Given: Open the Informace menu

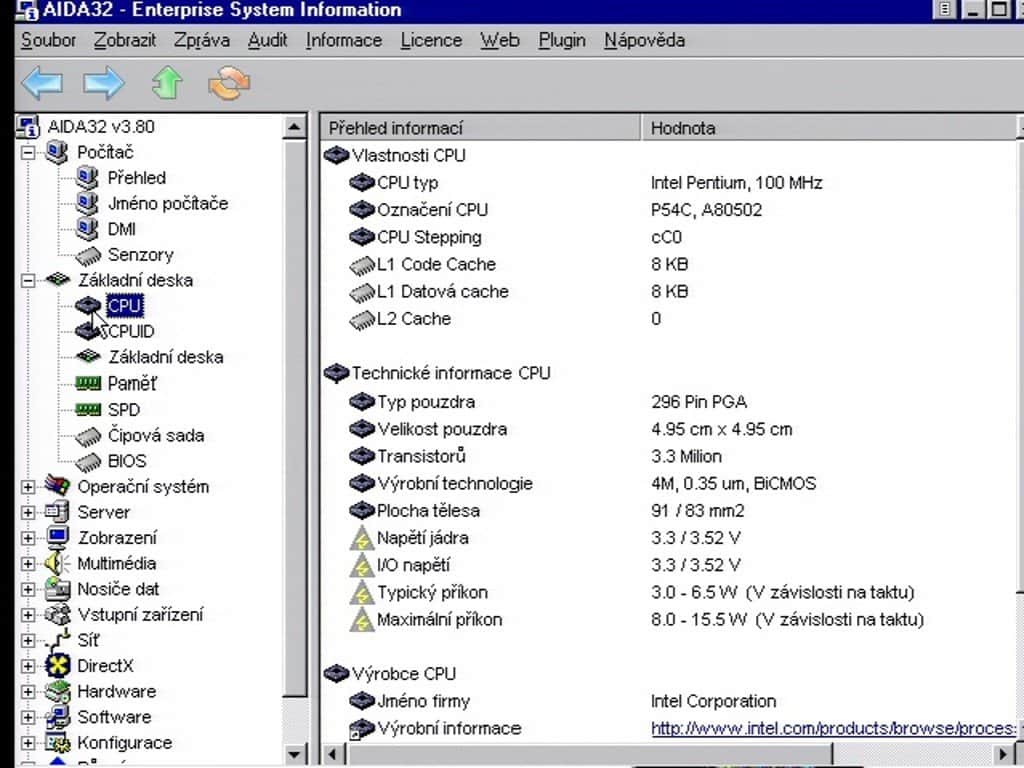Looking at the screenshot, I should [344, 40].
